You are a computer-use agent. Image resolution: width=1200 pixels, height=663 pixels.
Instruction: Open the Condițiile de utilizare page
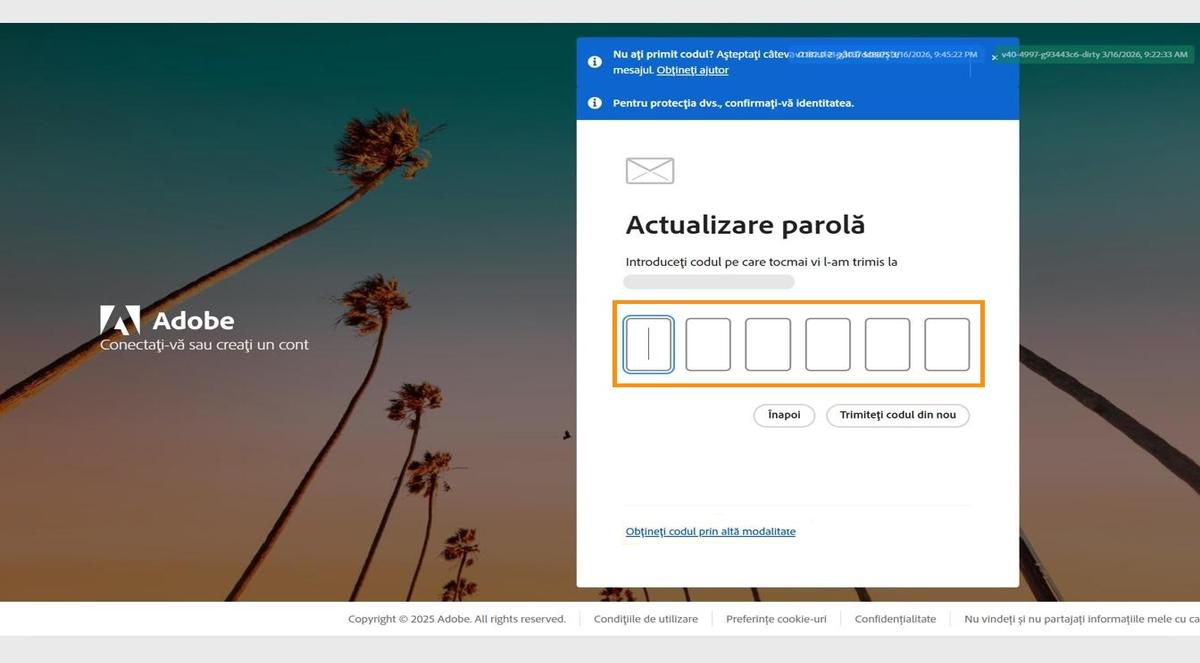(x=645, y=618)
